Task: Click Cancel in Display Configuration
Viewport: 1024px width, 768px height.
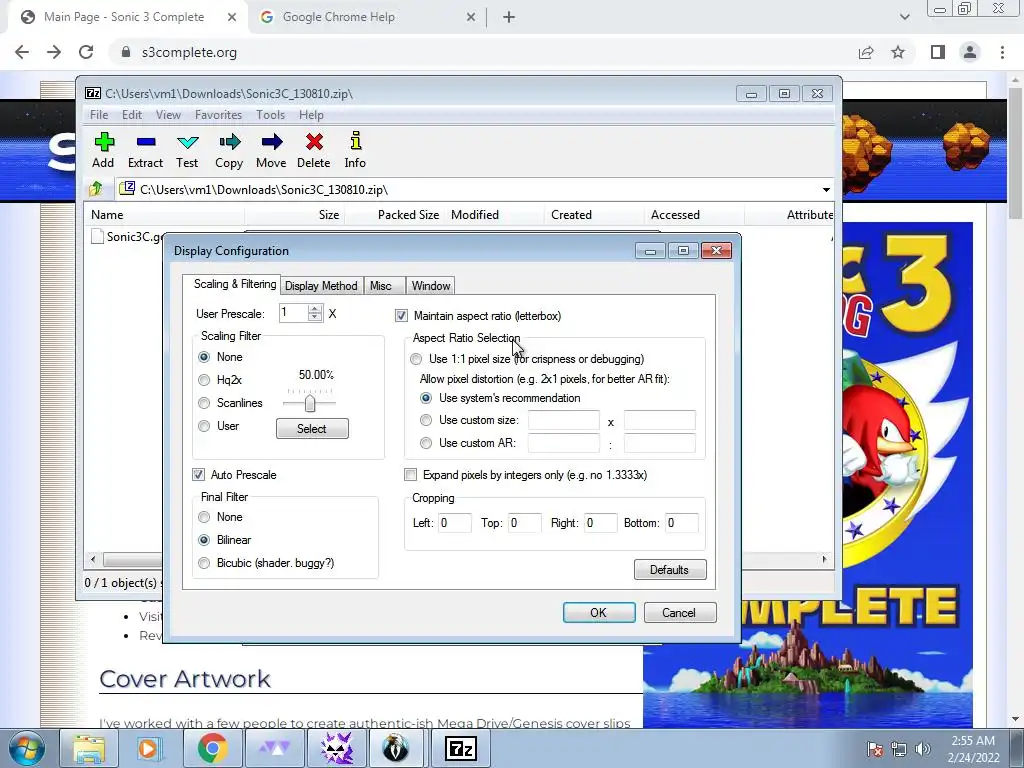Action: [x=679, y=613]
